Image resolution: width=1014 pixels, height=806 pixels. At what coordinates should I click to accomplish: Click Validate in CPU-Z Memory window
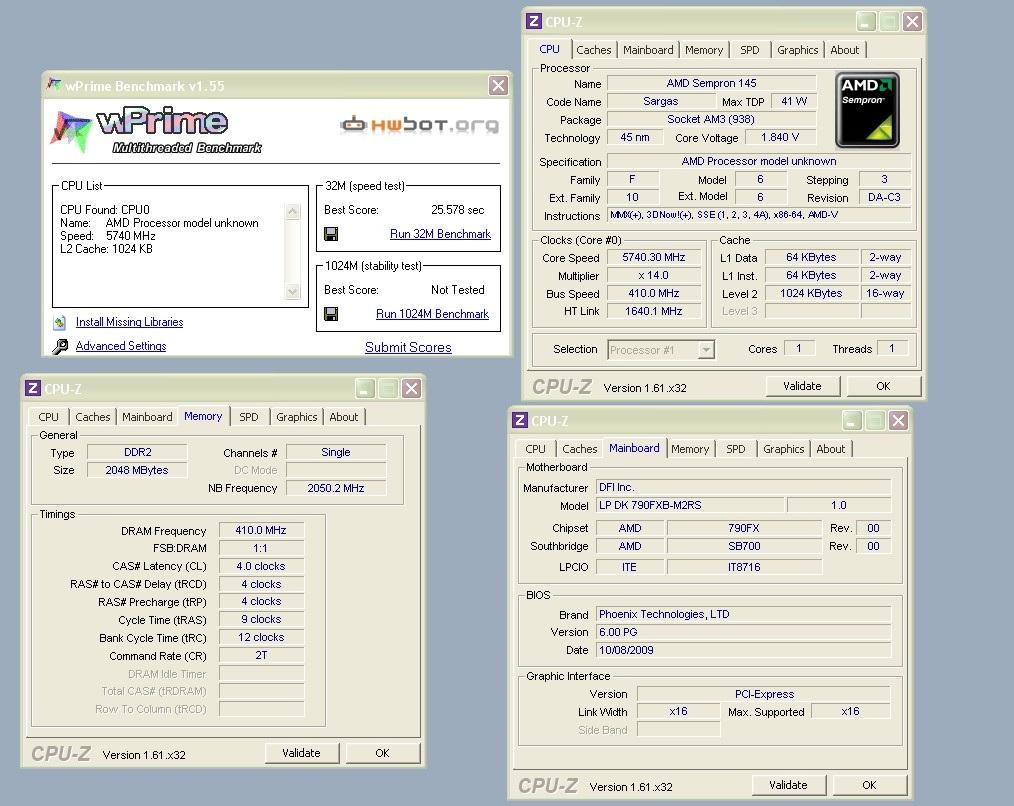(x=301, y=753)
